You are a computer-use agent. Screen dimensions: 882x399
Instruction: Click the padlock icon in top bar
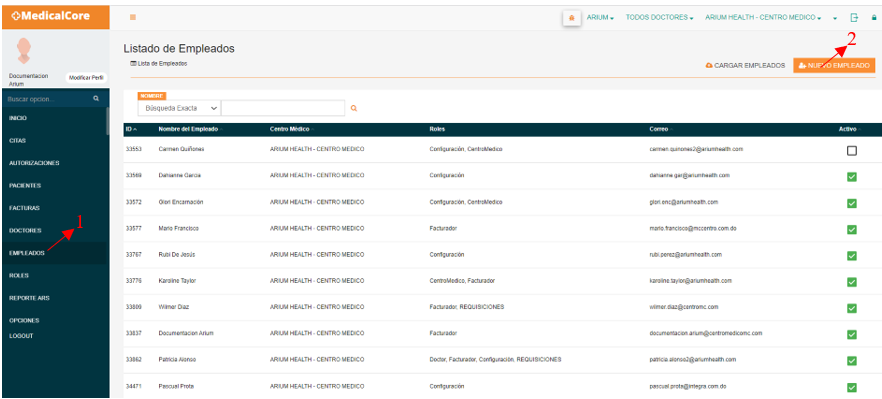point(874,18)
